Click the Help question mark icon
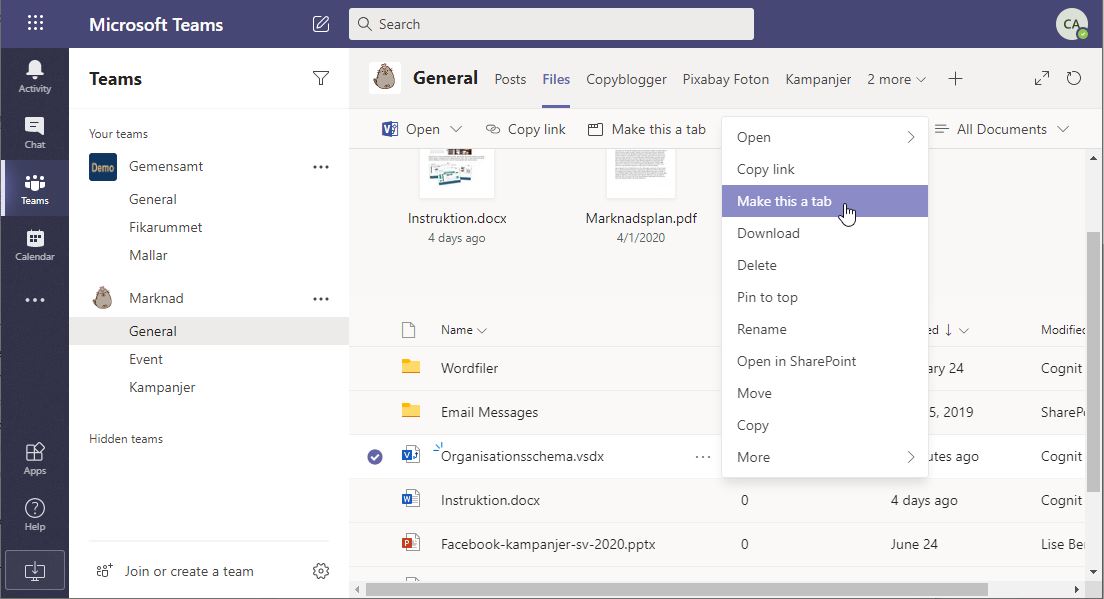 coord(34,514)
